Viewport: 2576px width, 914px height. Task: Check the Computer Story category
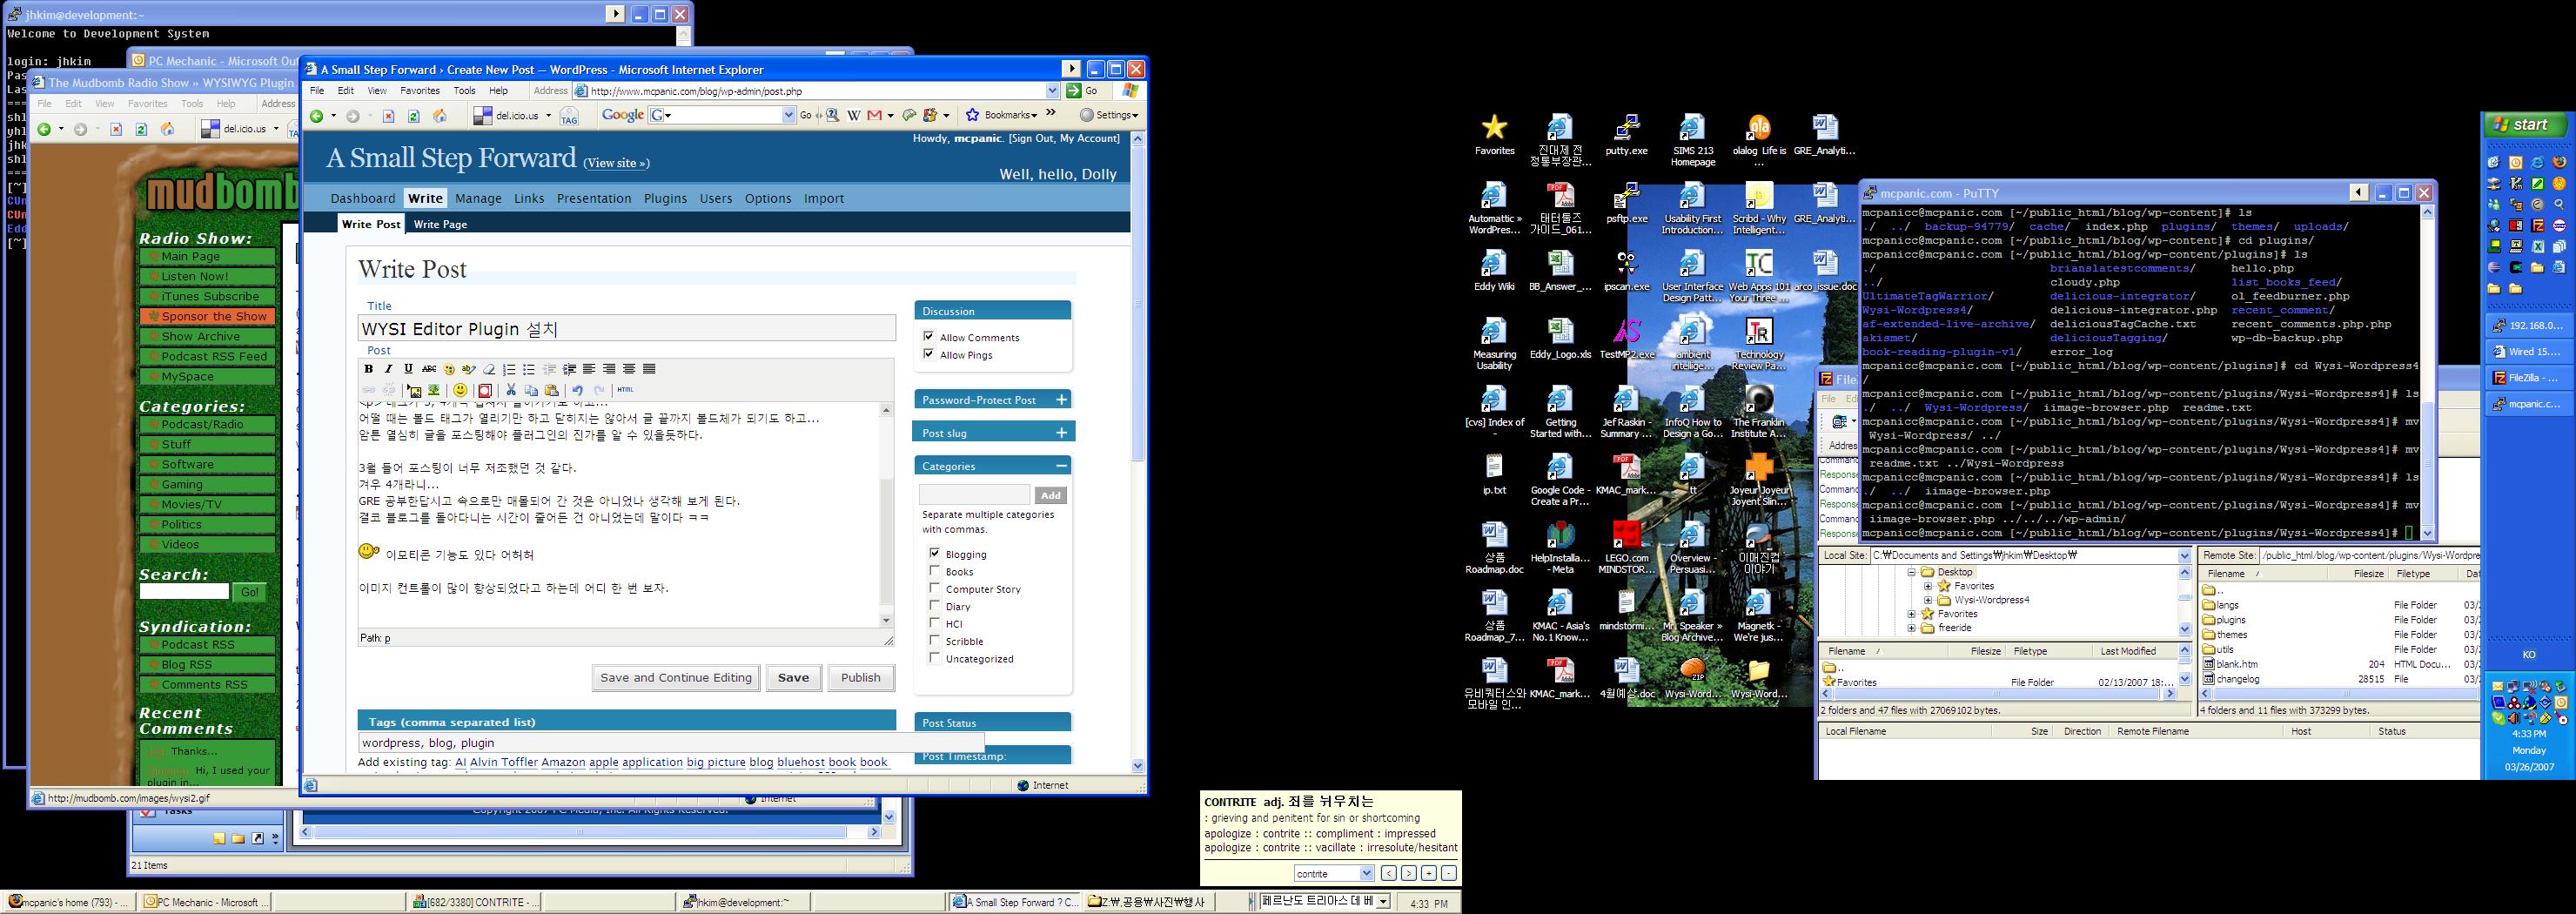pos(935,588)
